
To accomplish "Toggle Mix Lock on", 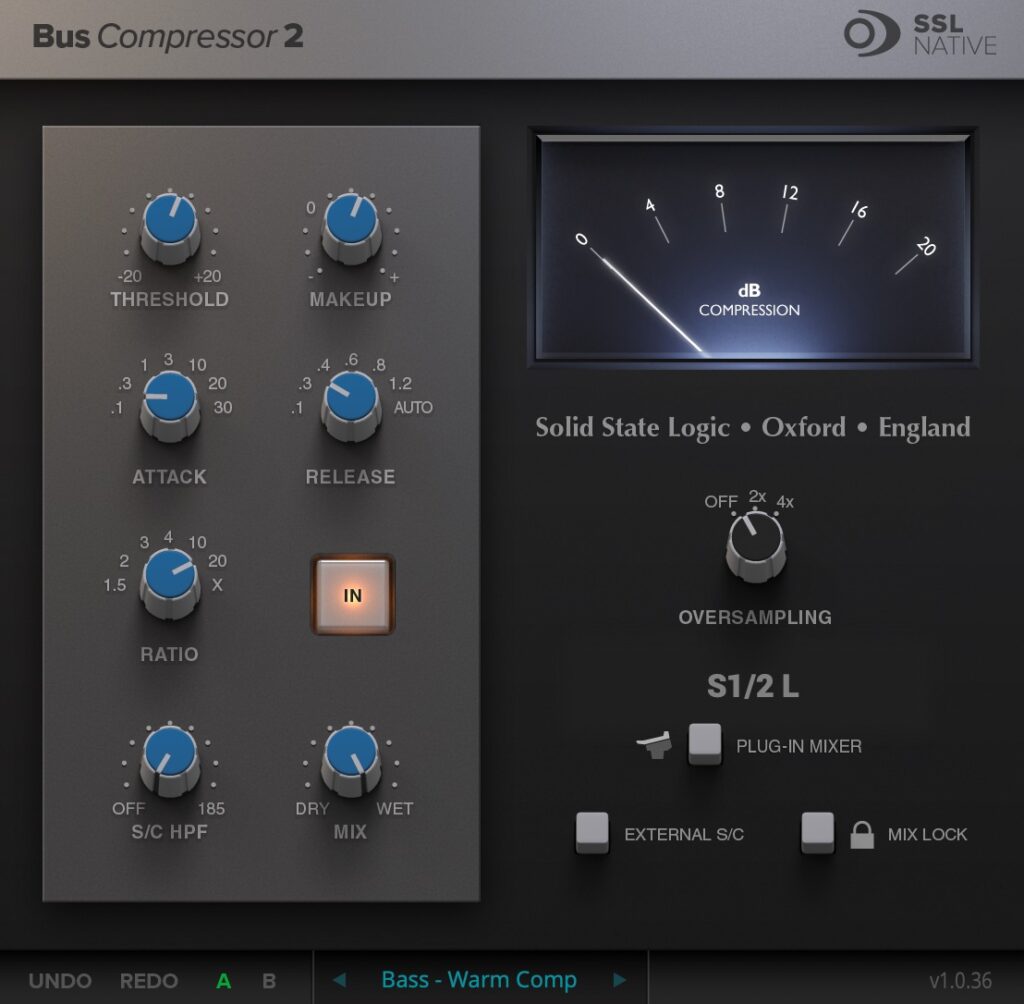I will pos(818,833).
